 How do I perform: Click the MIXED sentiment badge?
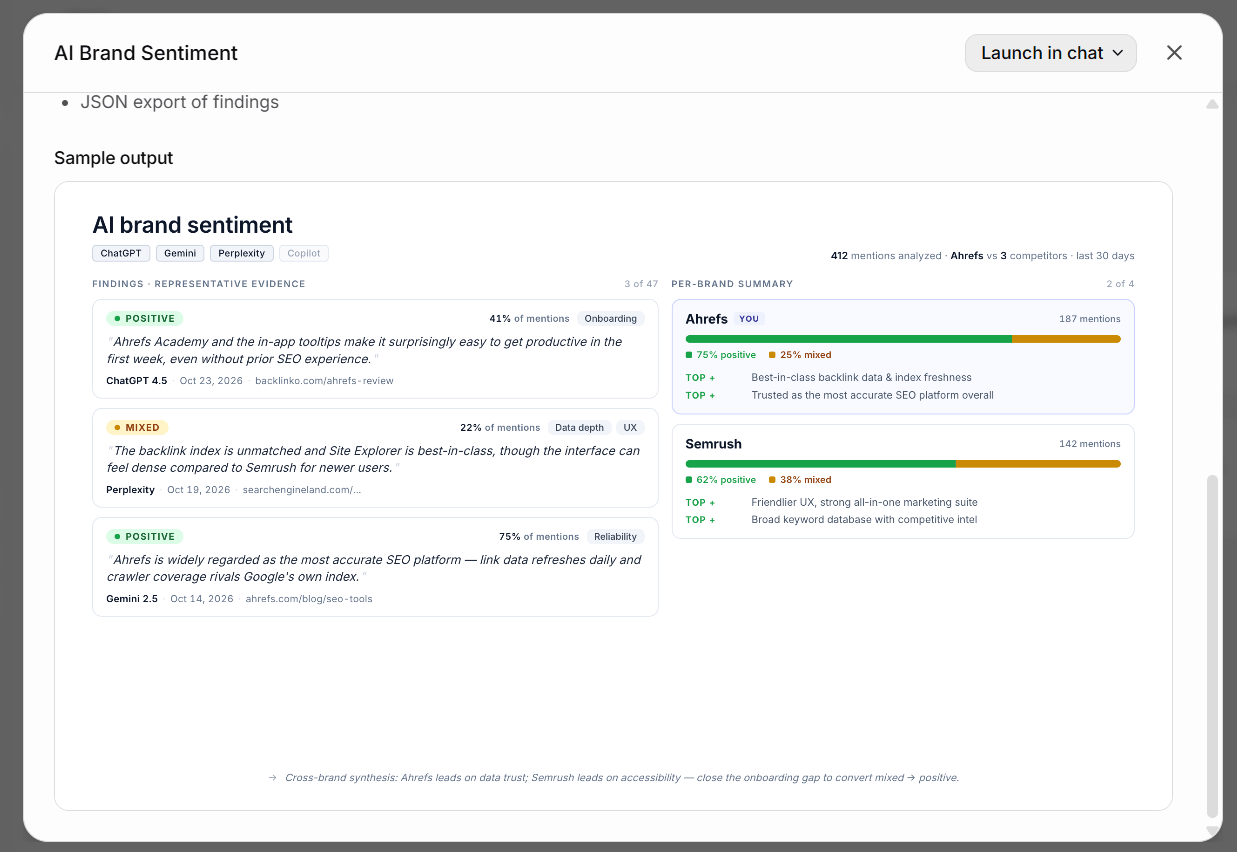[x=136, y=428]
